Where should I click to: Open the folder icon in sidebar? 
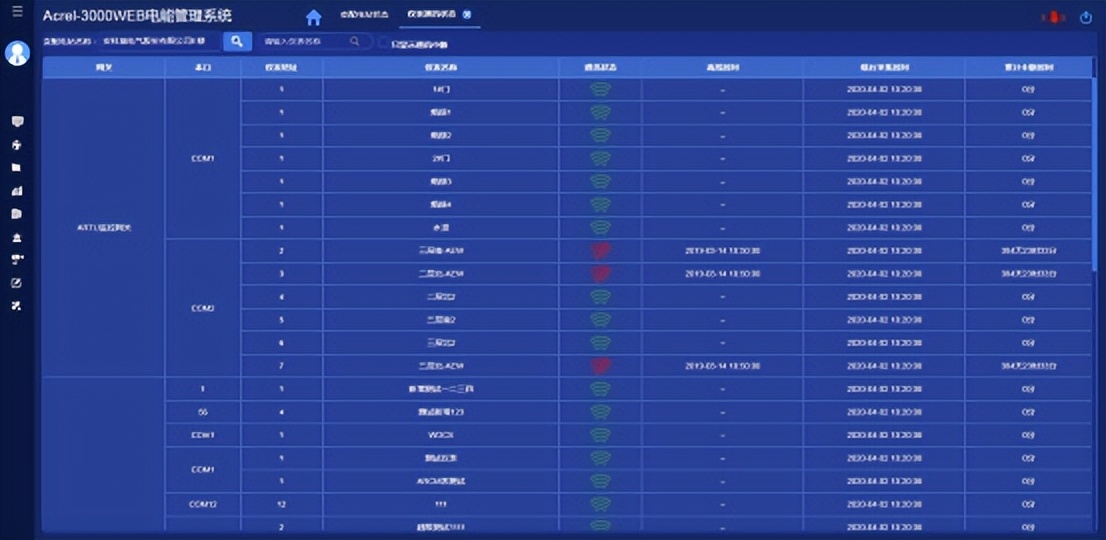[17, 167]
